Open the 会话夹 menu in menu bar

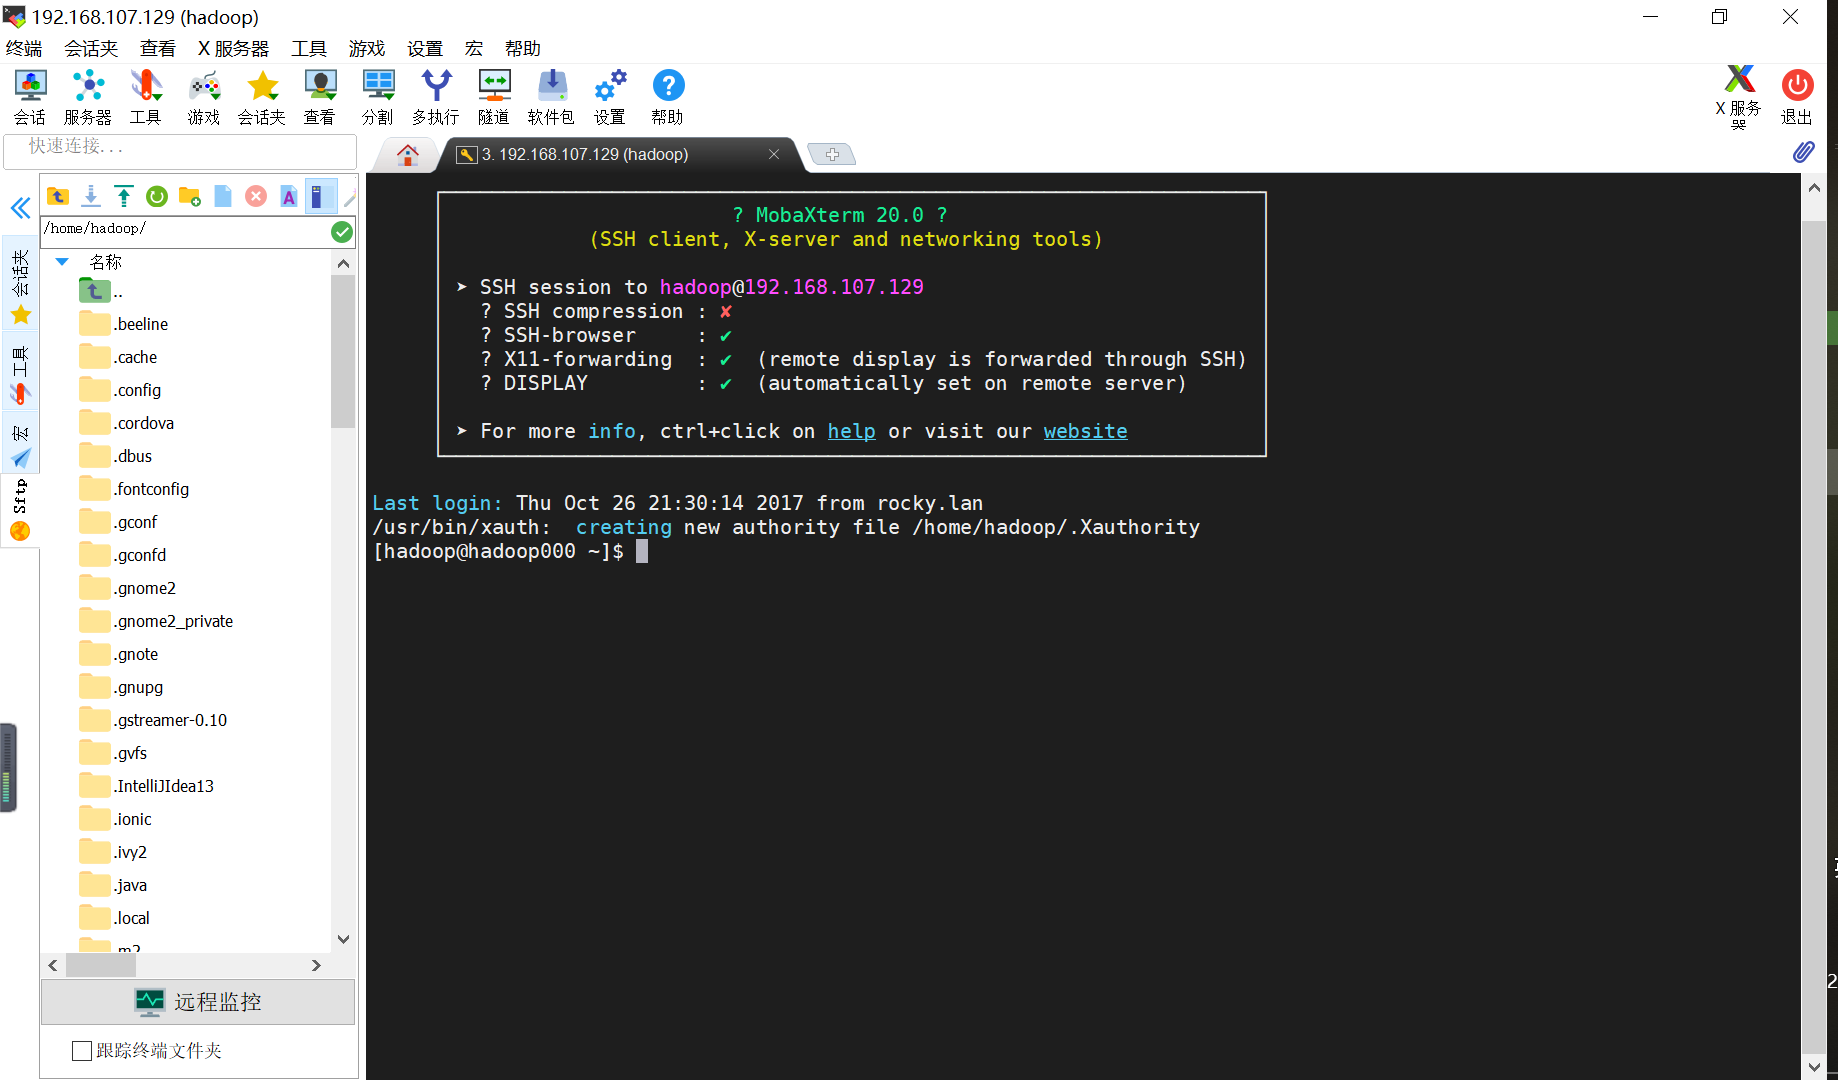click(x=91, y=49)
